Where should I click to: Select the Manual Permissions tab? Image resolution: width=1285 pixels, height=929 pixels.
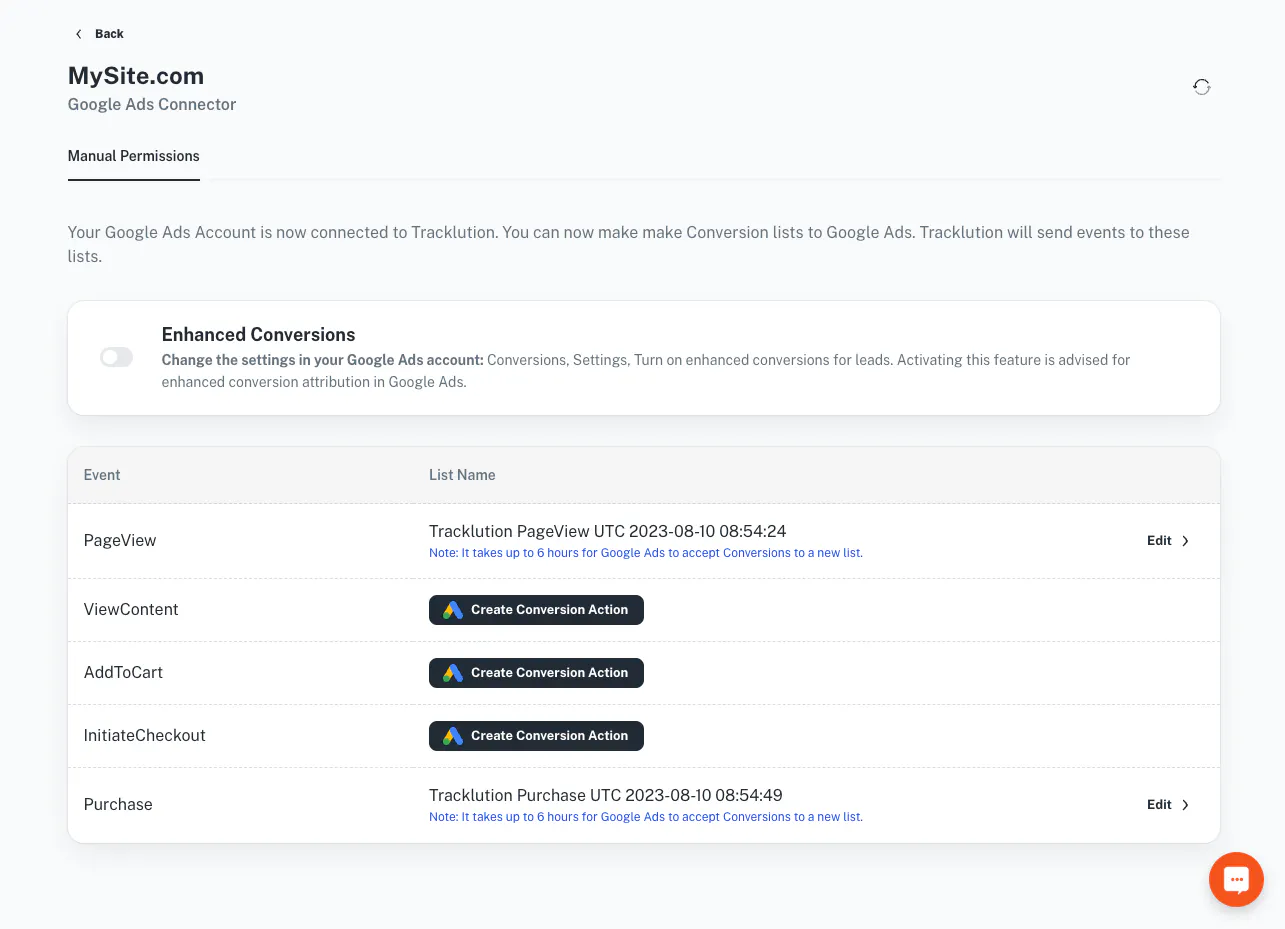134,156
